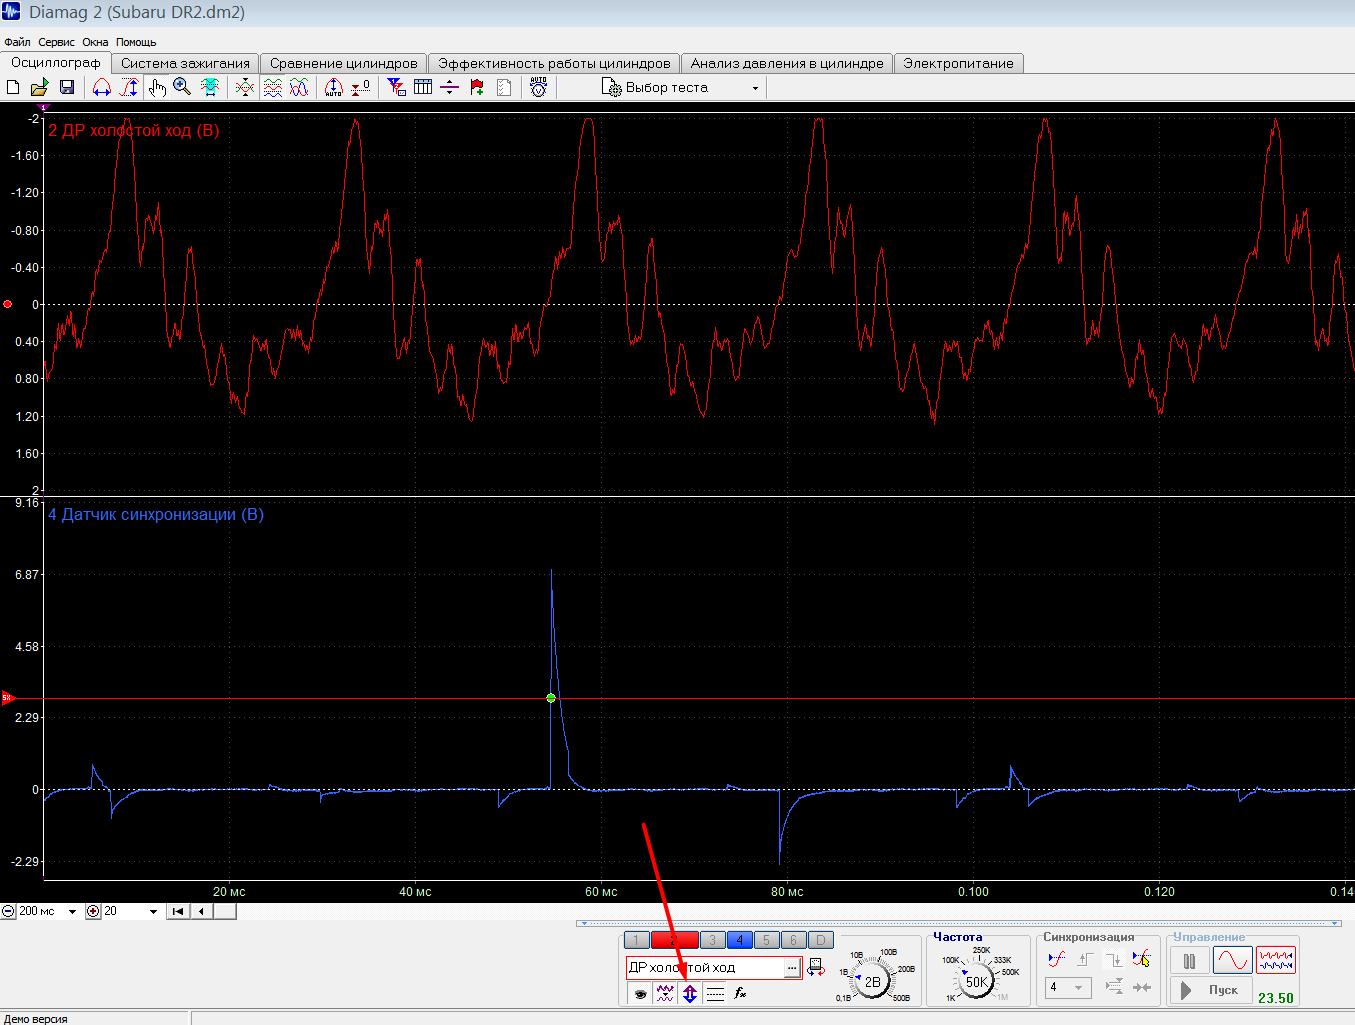Open the Сервис menu

[x=57, y=42]
